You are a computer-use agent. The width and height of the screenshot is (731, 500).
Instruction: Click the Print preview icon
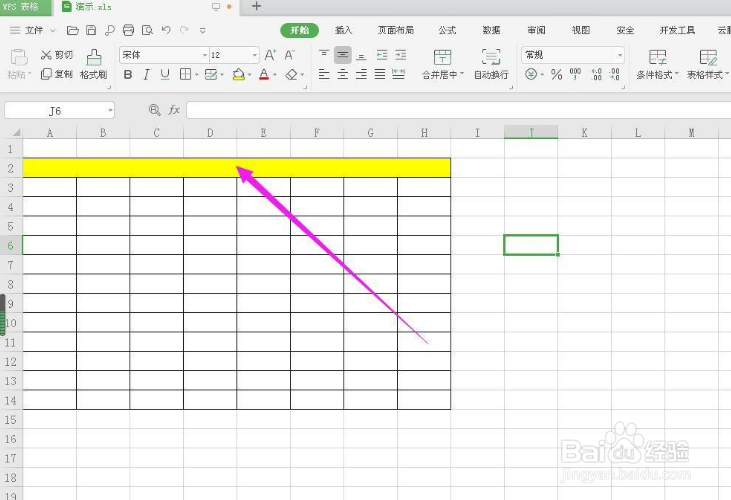tap(147, 31)
